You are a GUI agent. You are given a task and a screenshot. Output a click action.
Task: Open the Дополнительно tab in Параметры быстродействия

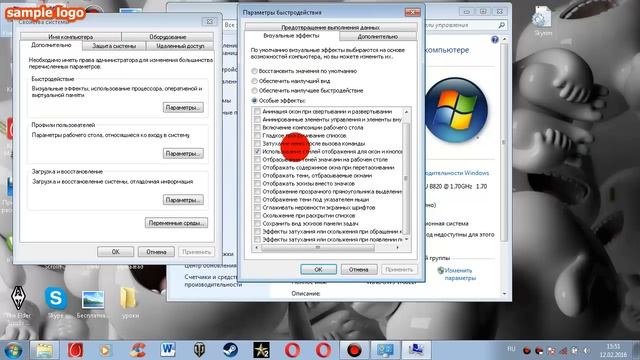click(378, 36)
